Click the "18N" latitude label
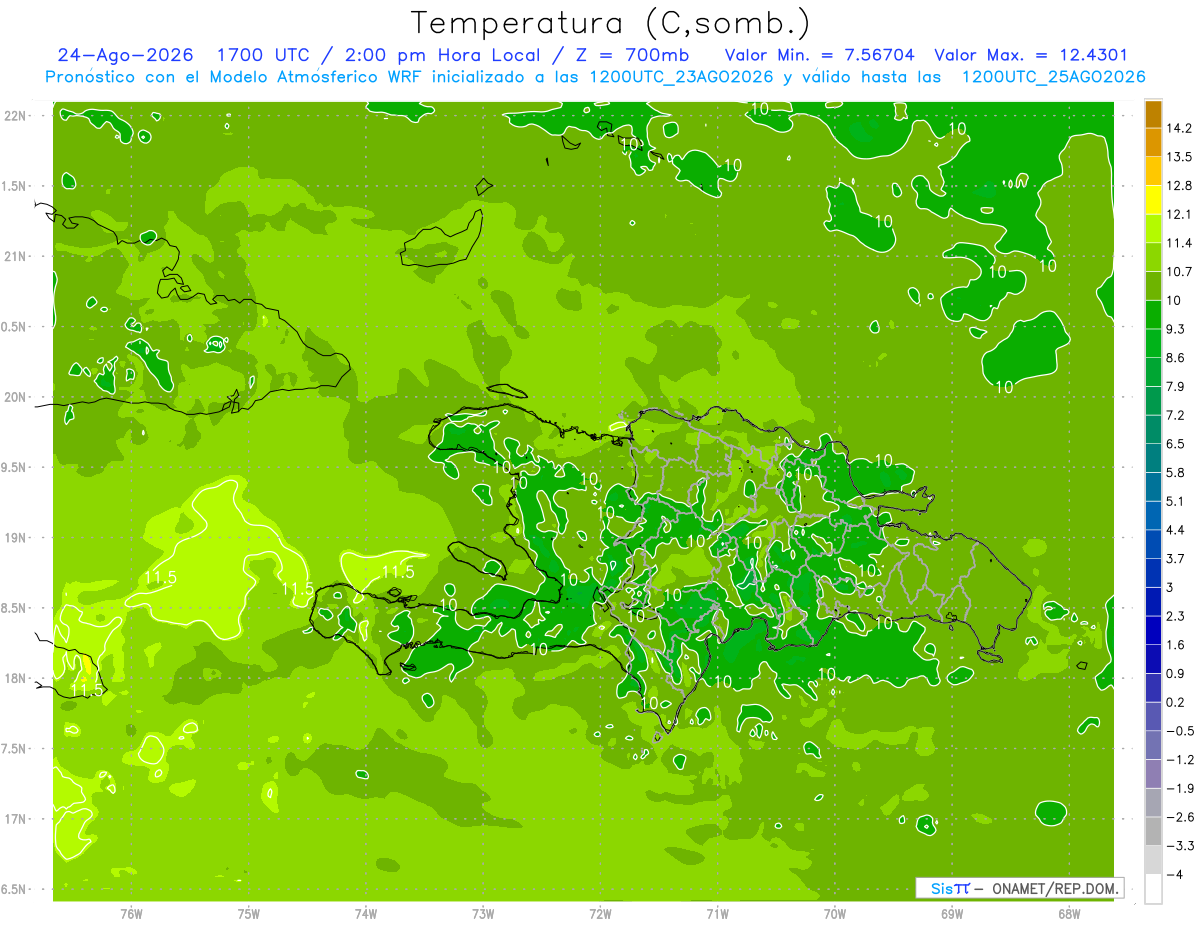The width and height of the screenshot is (1200, 927). [x=16, y=679]
